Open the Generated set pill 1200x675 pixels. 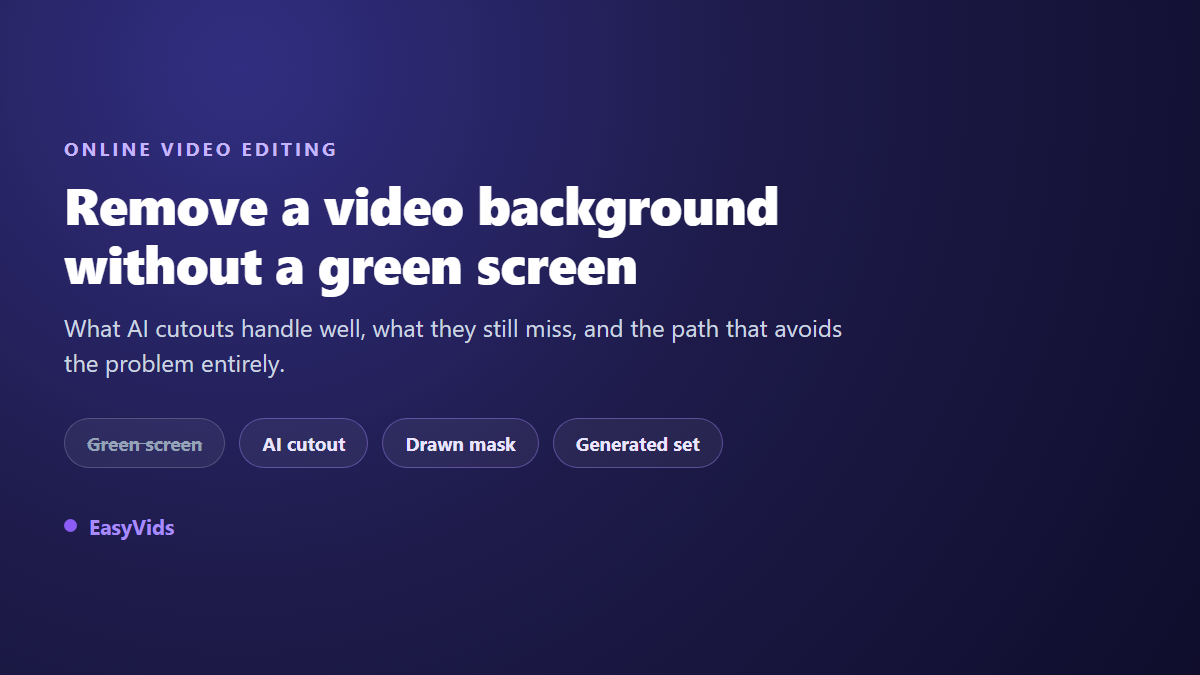(638, 443)
